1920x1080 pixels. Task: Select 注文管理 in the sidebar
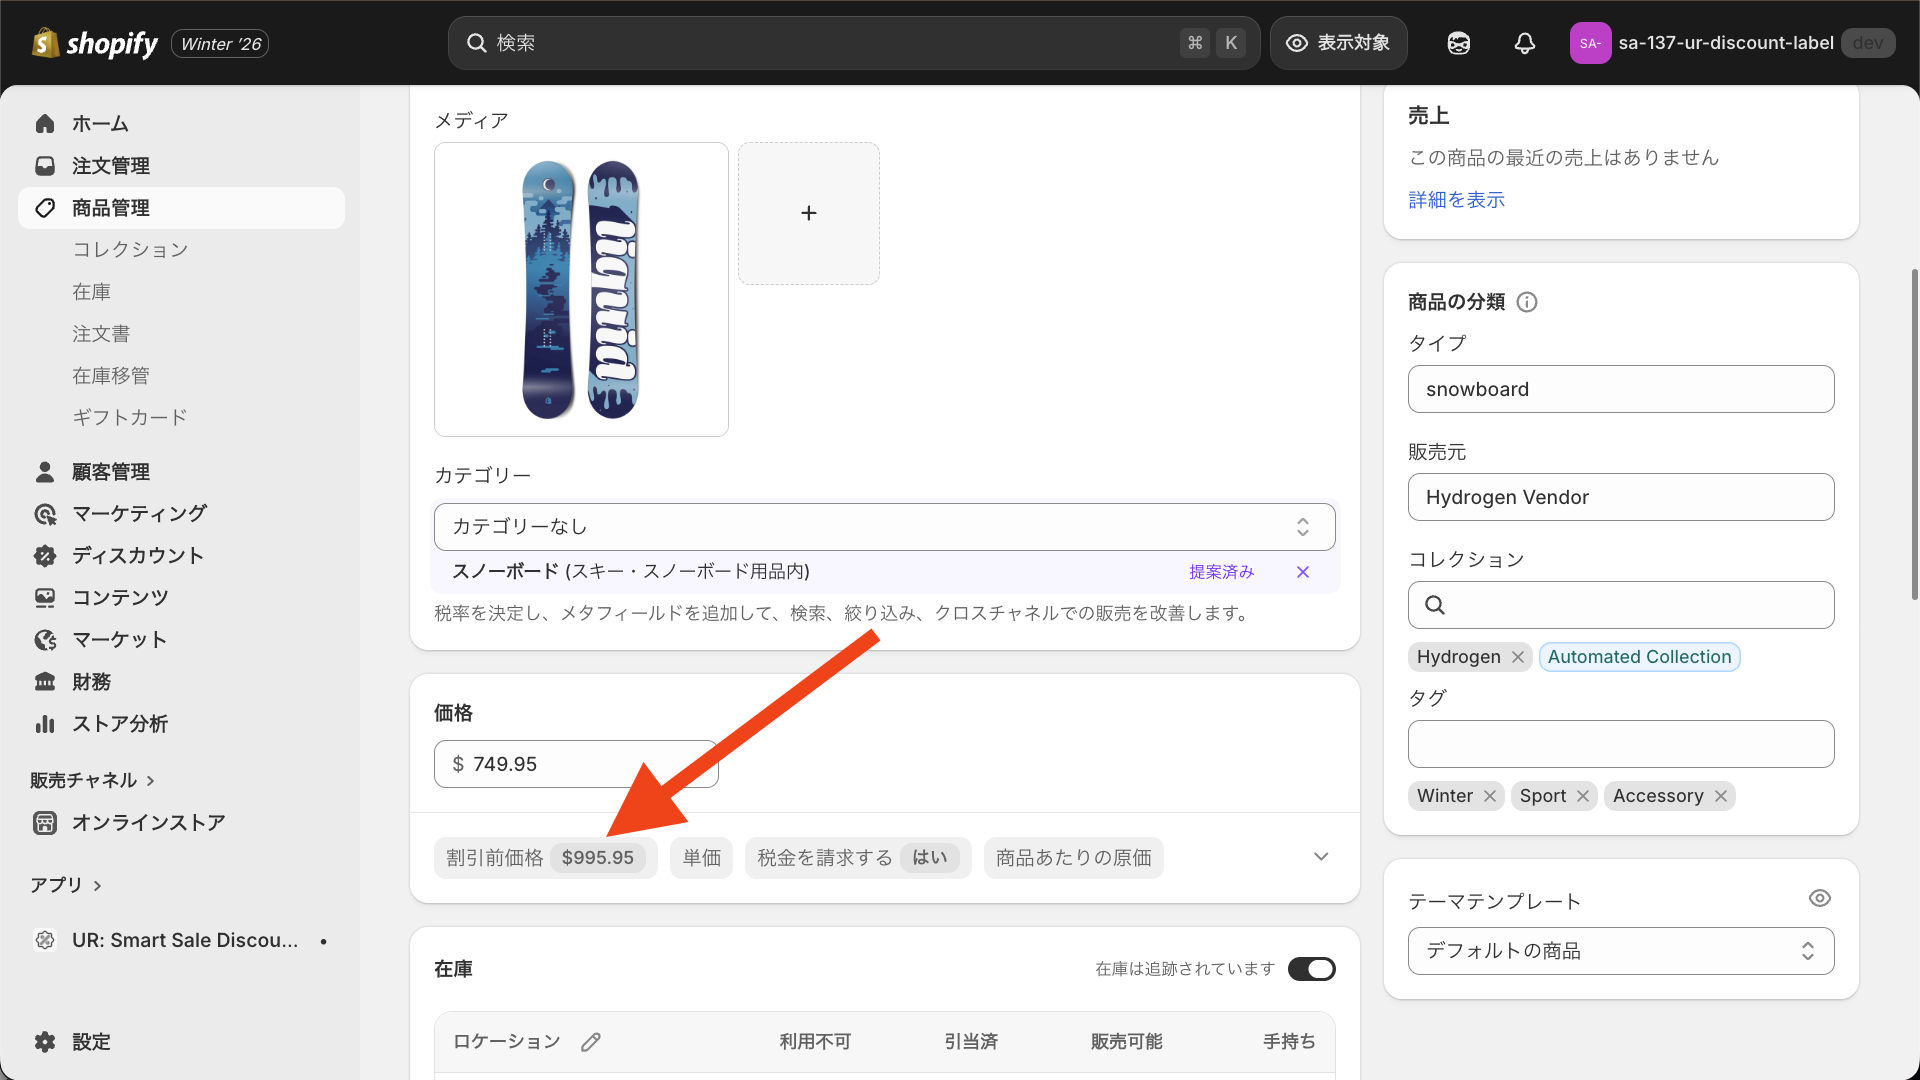pos(110,165)
